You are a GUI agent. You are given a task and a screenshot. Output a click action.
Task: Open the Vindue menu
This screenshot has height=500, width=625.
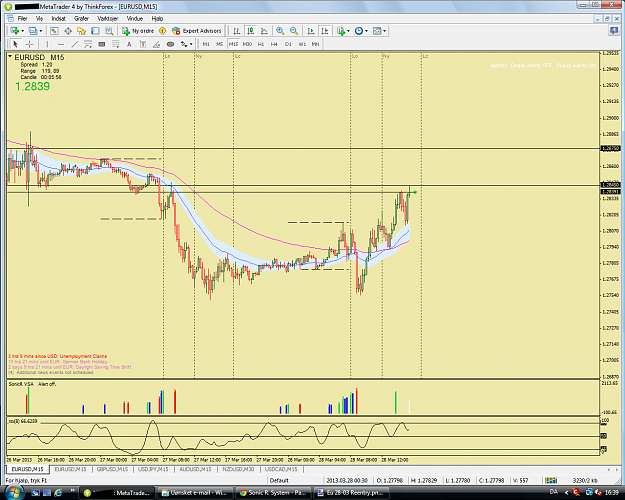click(134, 18)
